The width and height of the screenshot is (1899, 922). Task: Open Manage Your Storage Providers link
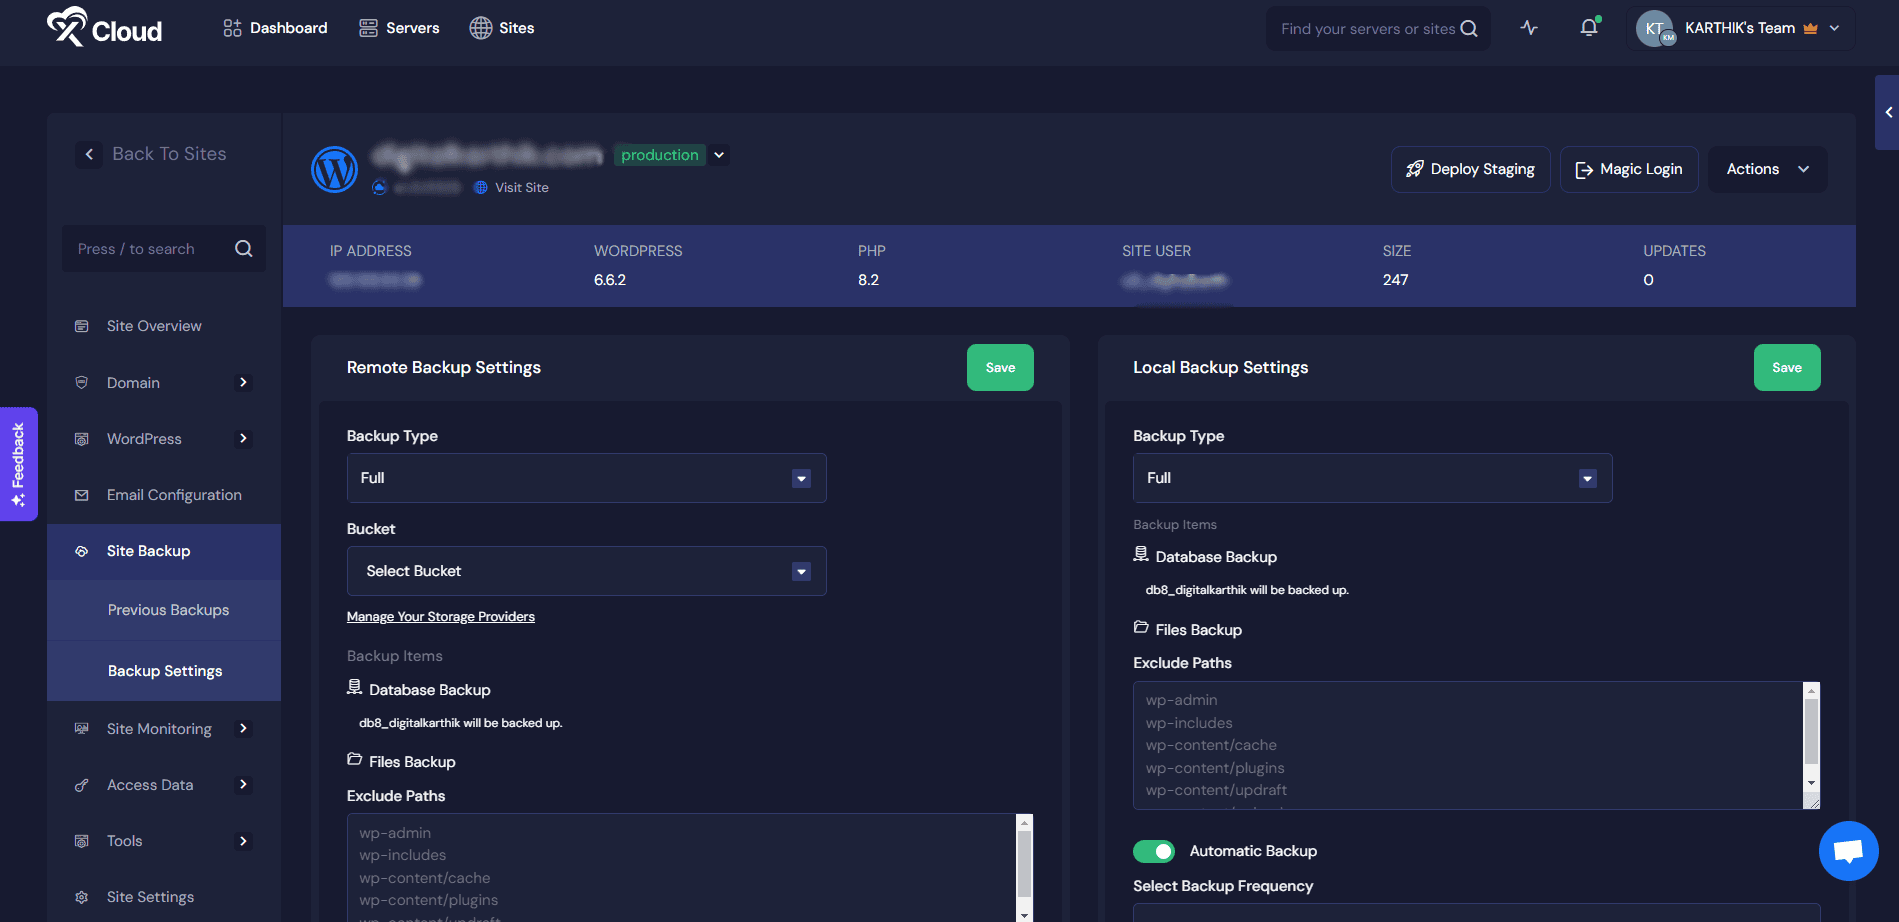pyautogui.click(x=441, y=617)
